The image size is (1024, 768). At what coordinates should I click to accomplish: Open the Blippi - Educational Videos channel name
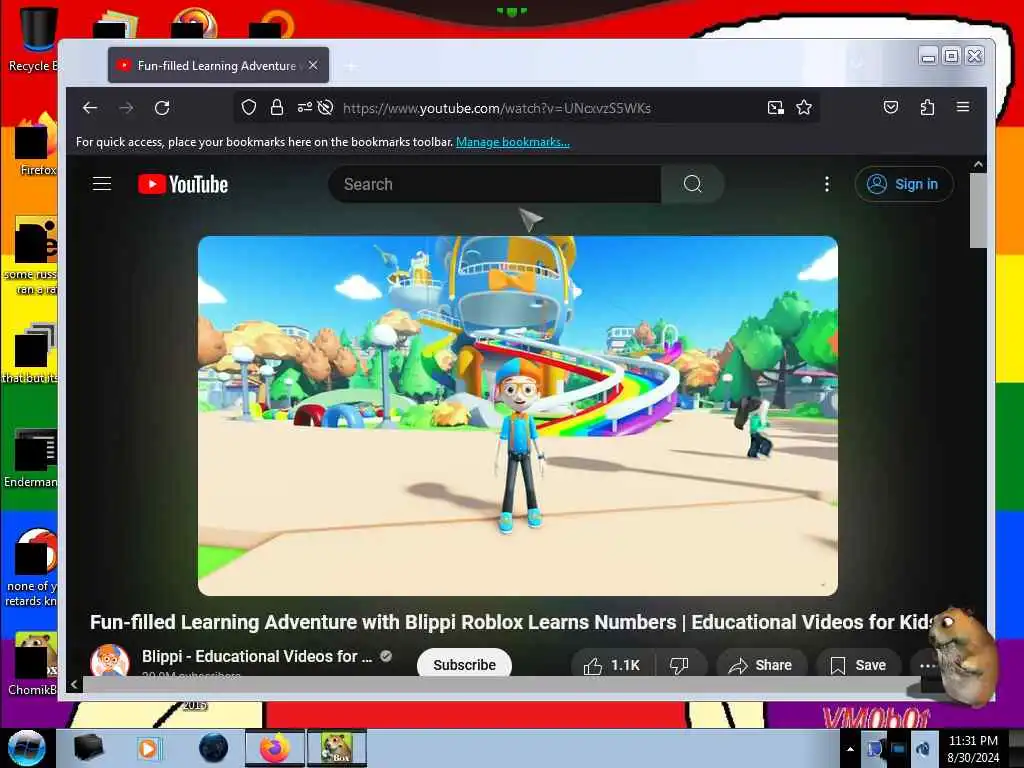(257, 656)
